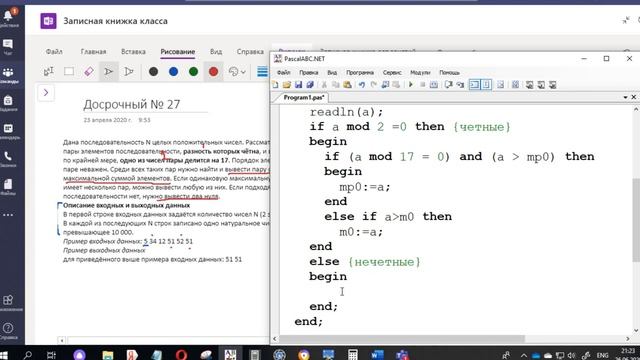Undo the last edit in PascalABC.NET
Viewport: 640px width, 360px height.
[x=362, y=84]
